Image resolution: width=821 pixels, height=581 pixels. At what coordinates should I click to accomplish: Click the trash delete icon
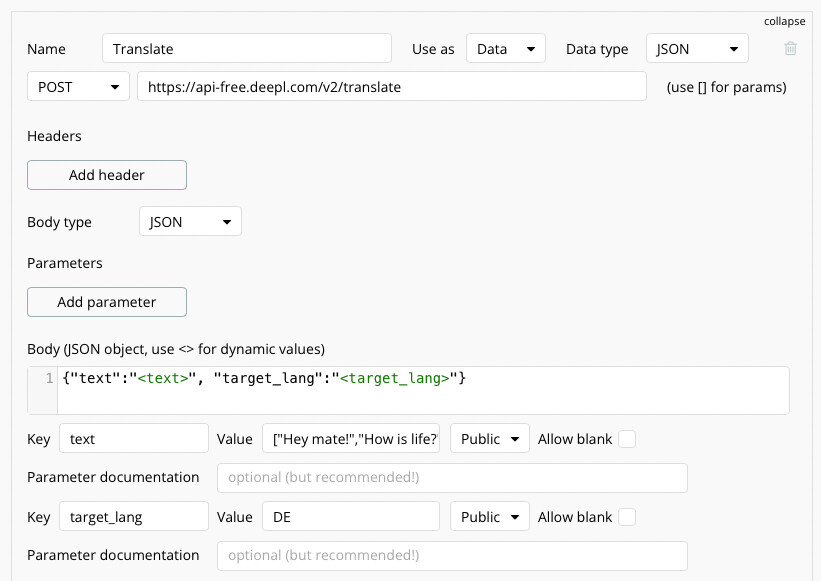[x=790, y=48]
